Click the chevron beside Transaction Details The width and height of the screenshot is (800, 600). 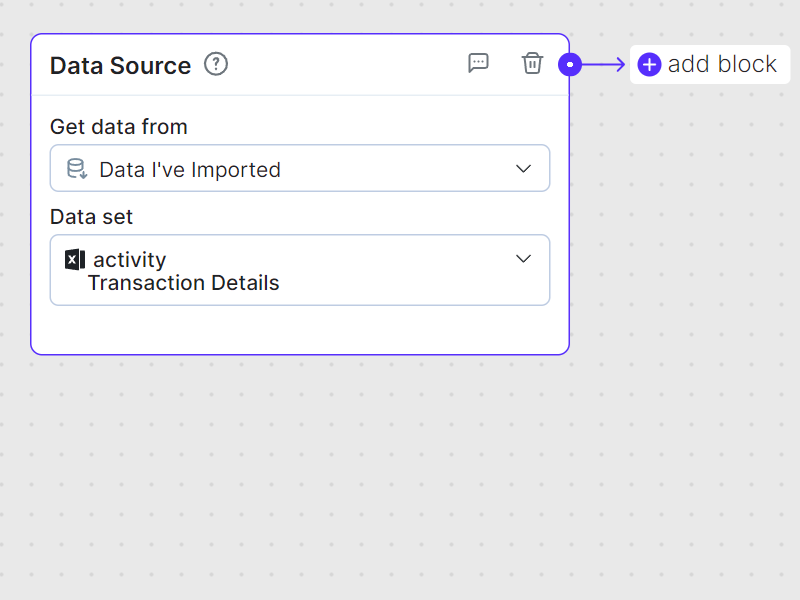pyautogui.click(x=523, y=258)
